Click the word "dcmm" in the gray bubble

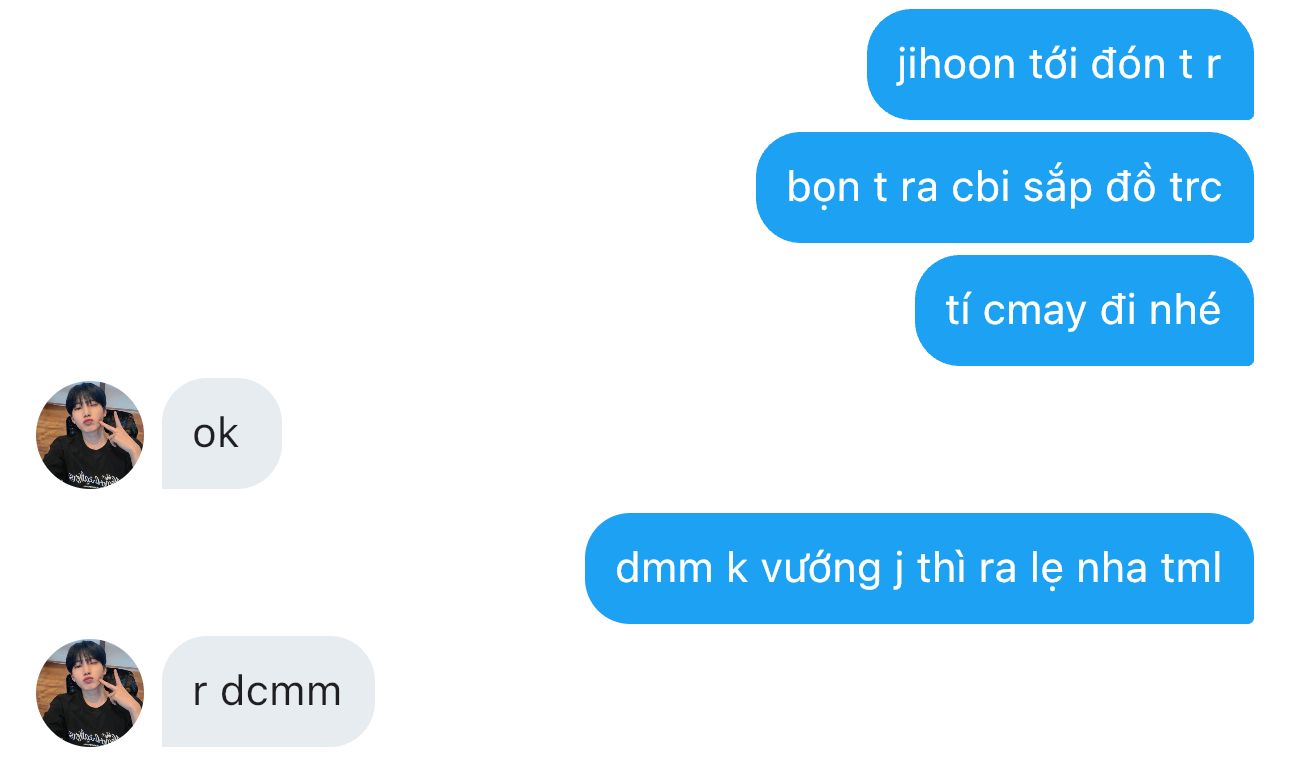pos(281,692)
